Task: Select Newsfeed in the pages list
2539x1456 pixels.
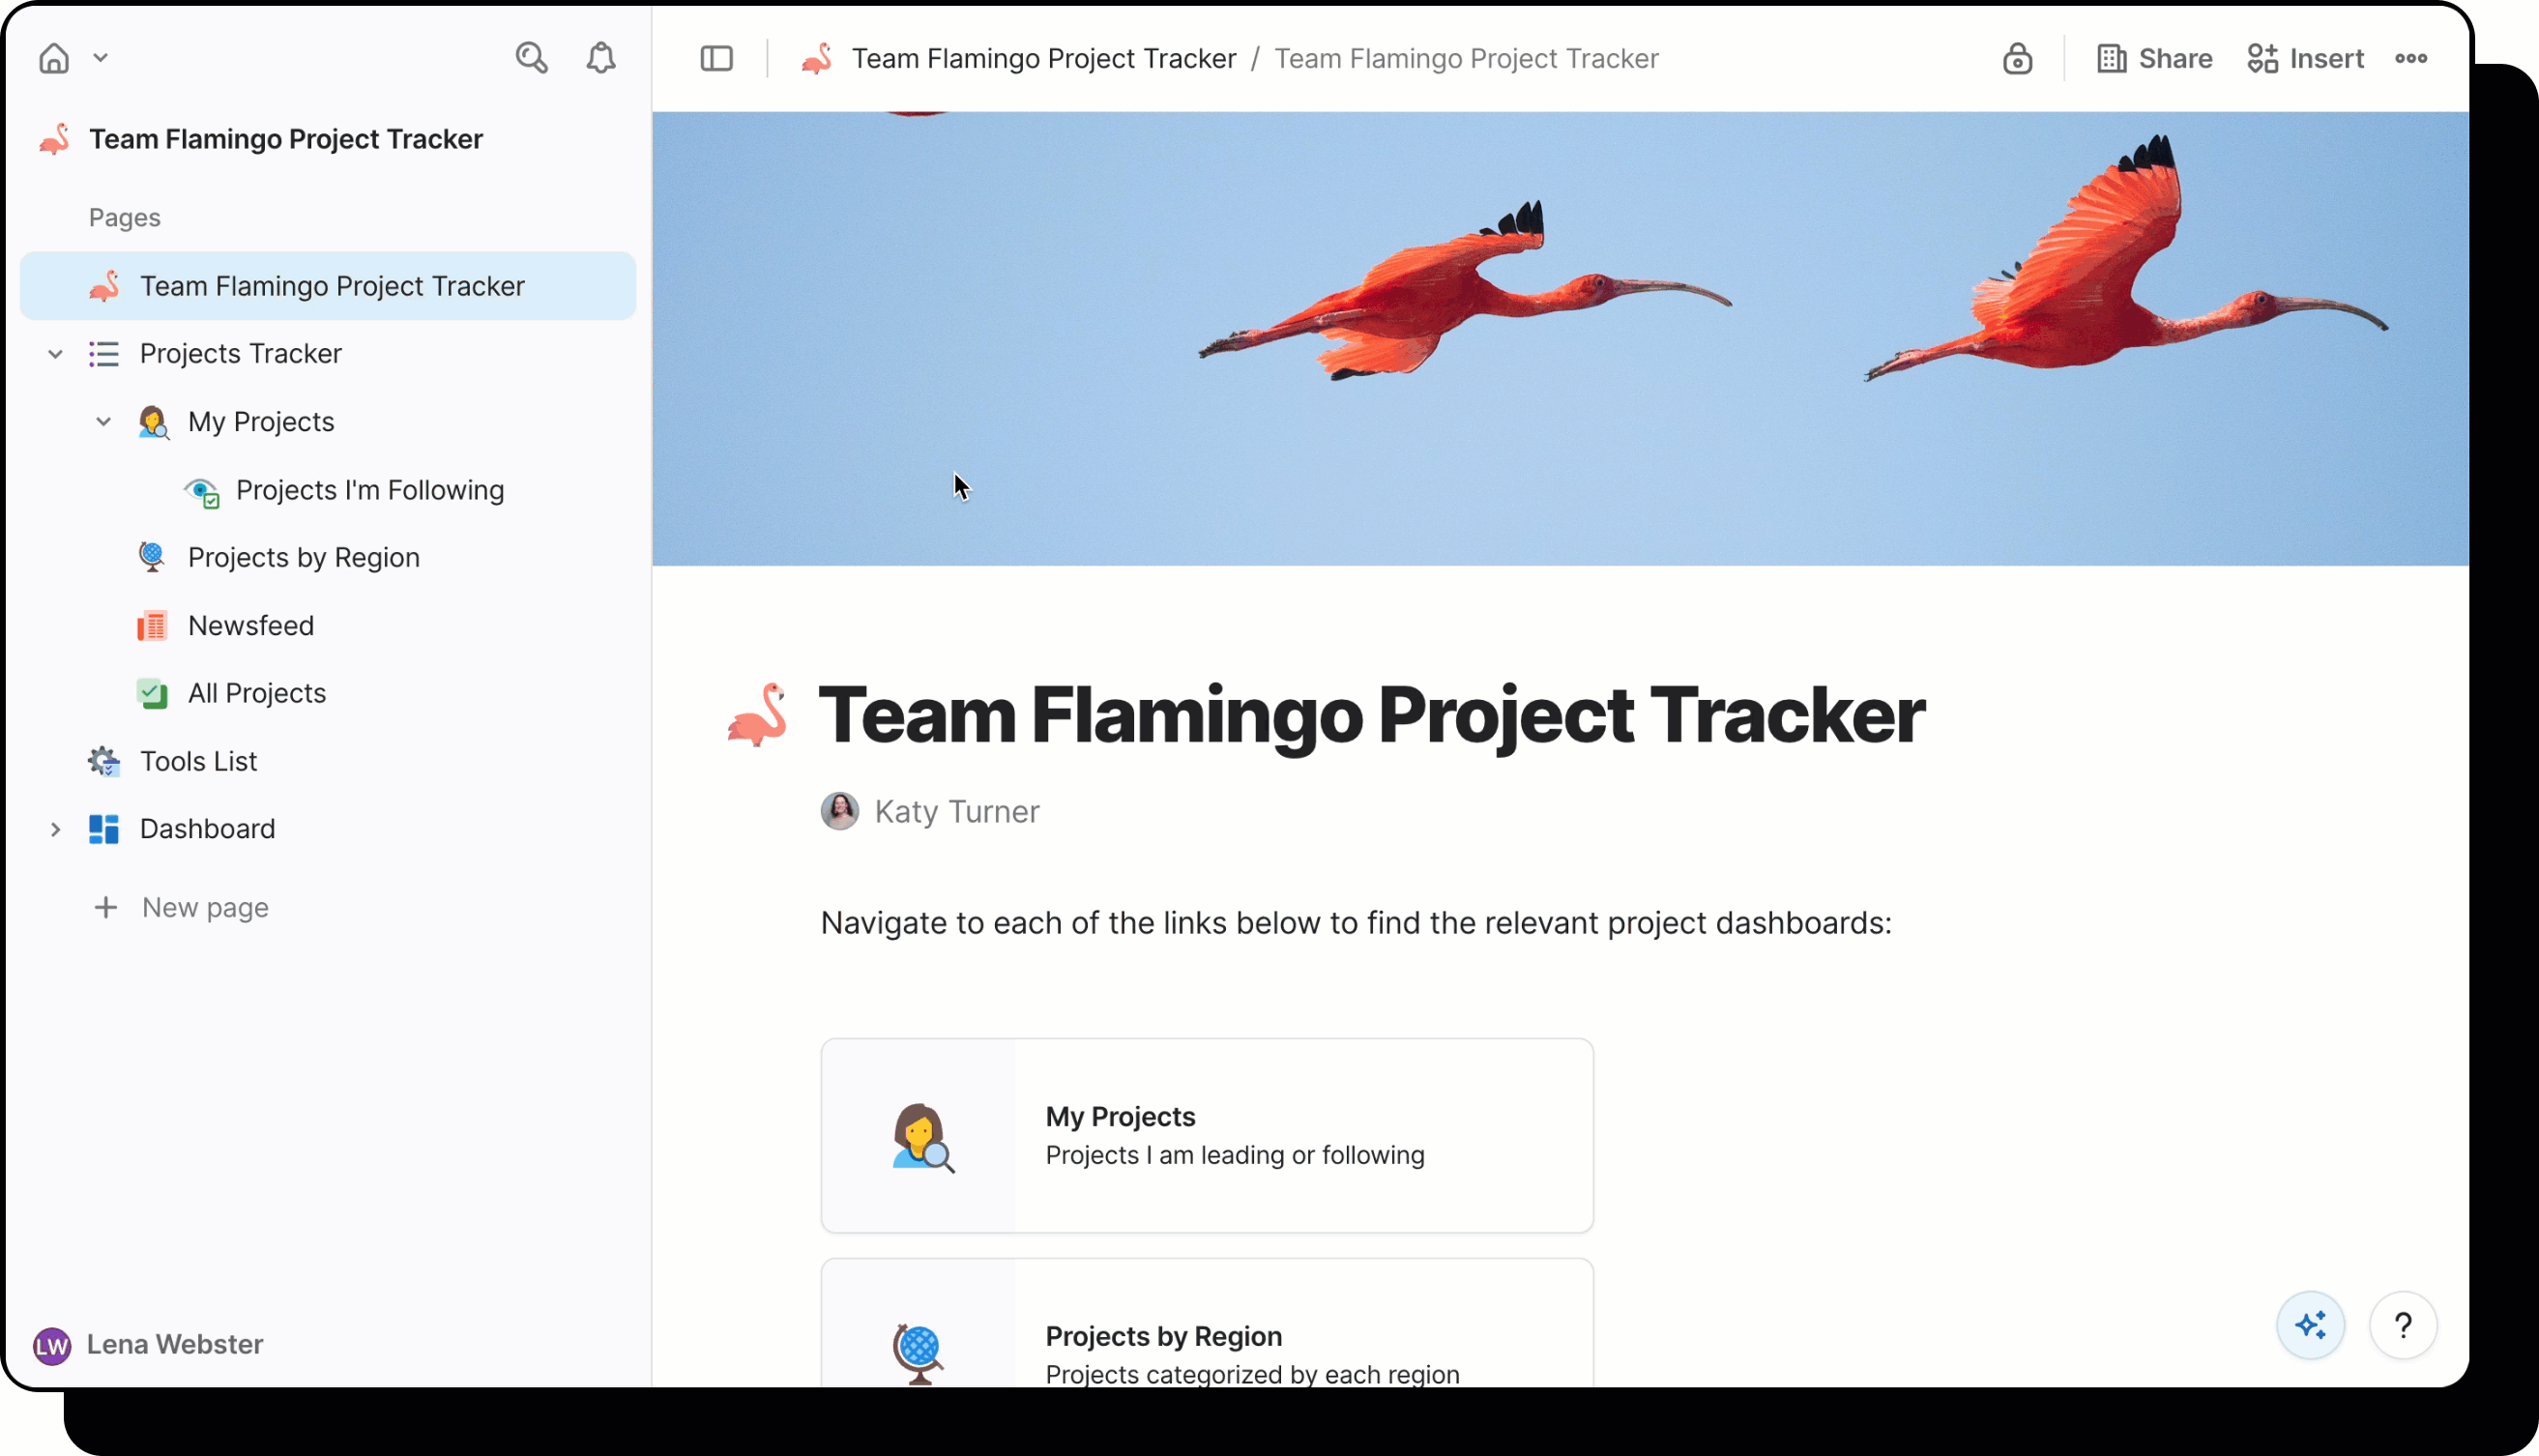Action: coord(250,625)
